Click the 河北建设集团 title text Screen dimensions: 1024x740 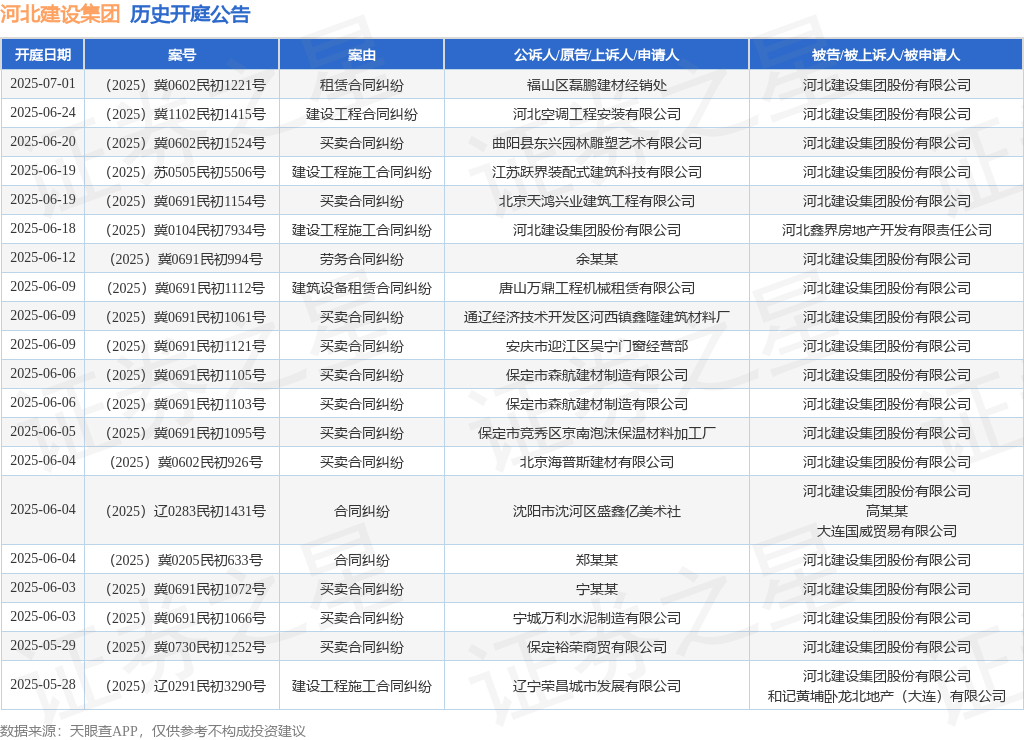(60, 14)
